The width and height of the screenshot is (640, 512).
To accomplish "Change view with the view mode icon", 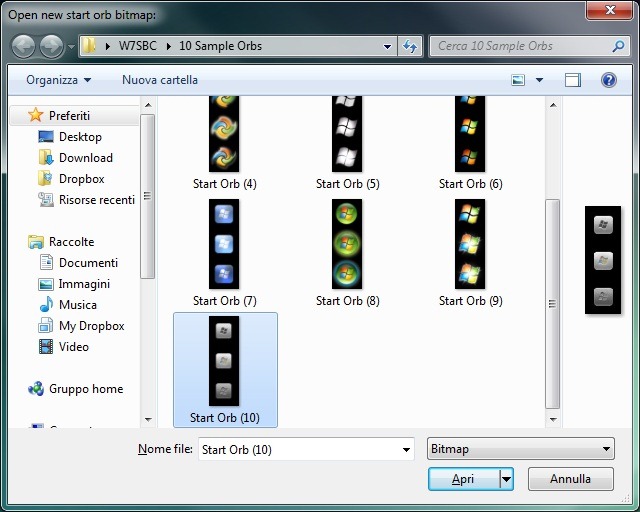I will pos(518,80).
